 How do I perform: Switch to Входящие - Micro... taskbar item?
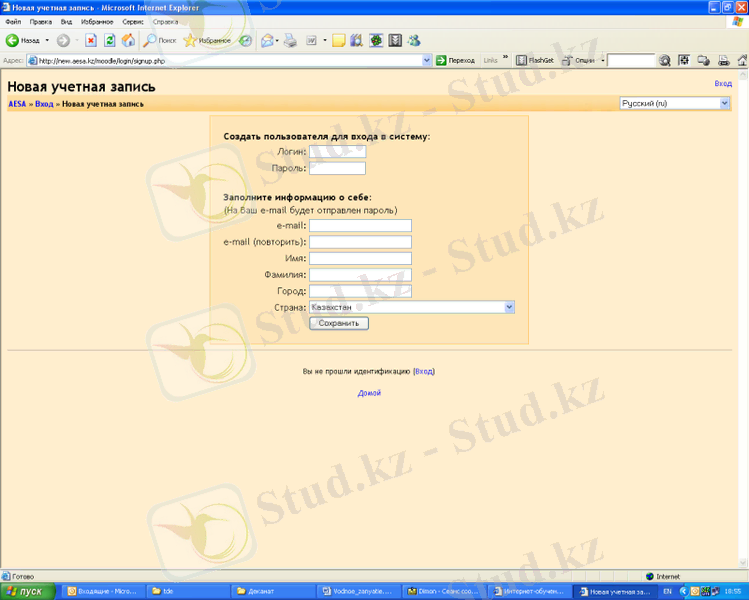pos(103,591)
